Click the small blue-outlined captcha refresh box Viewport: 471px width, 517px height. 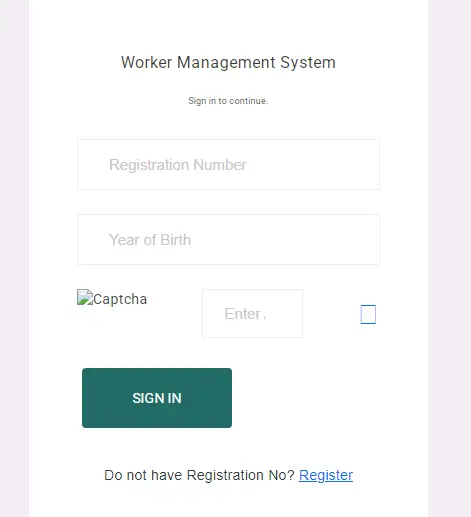368,314
